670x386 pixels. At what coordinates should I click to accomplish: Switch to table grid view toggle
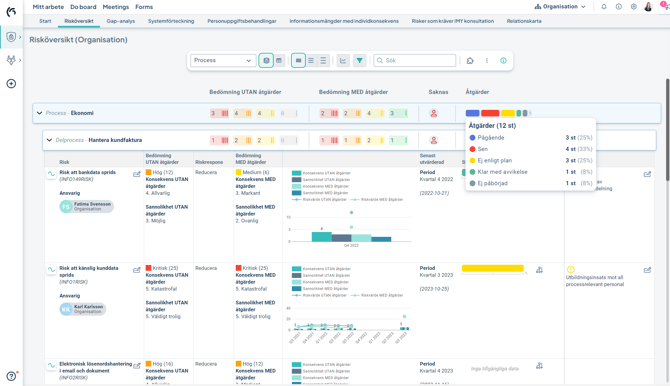279,61
